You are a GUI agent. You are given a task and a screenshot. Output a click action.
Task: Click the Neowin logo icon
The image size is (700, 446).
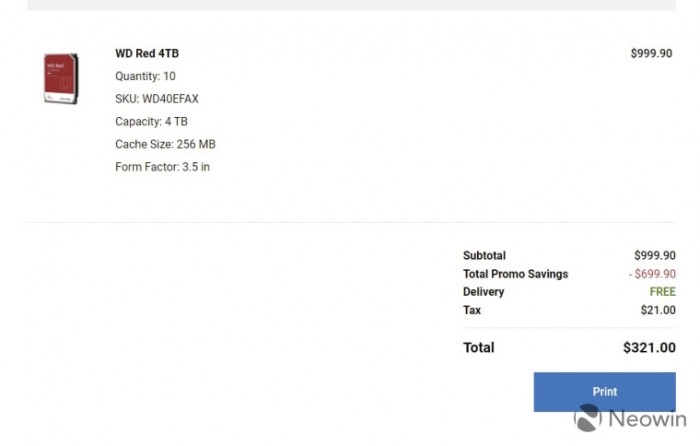coord(588,419)
